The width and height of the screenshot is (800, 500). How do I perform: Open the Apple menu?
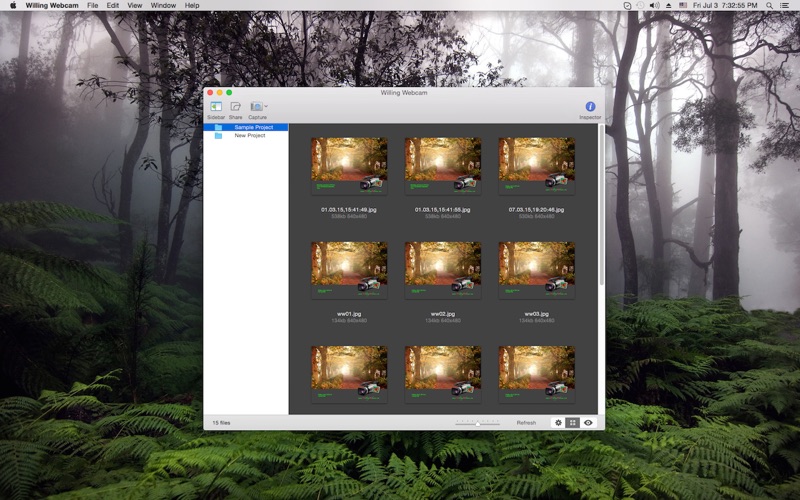pos(13,5)
